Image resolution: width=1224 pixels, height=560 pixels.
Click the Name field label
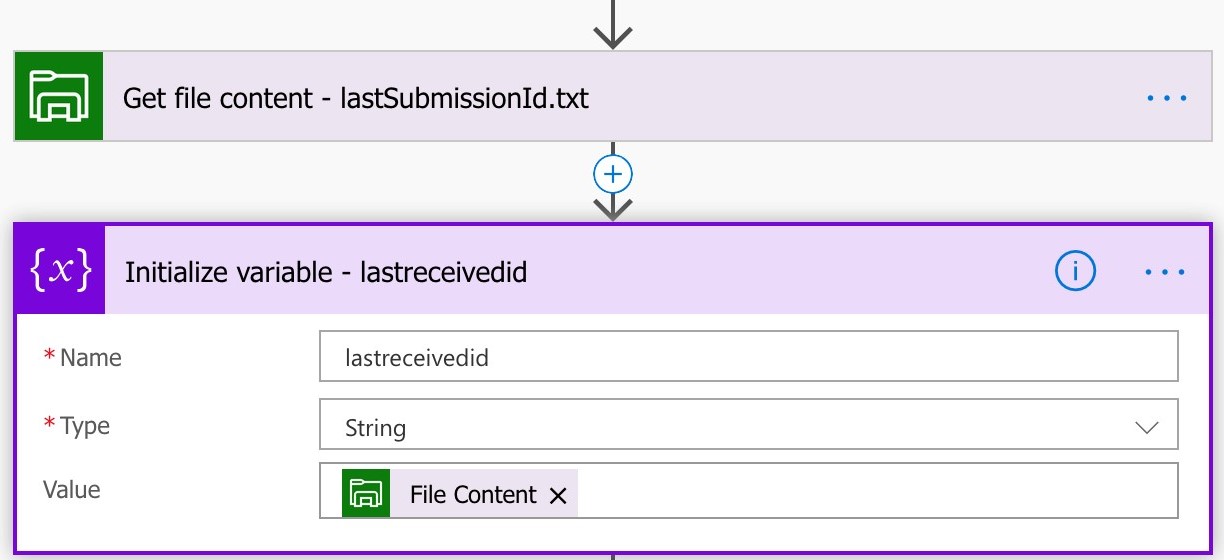point(90,358)
